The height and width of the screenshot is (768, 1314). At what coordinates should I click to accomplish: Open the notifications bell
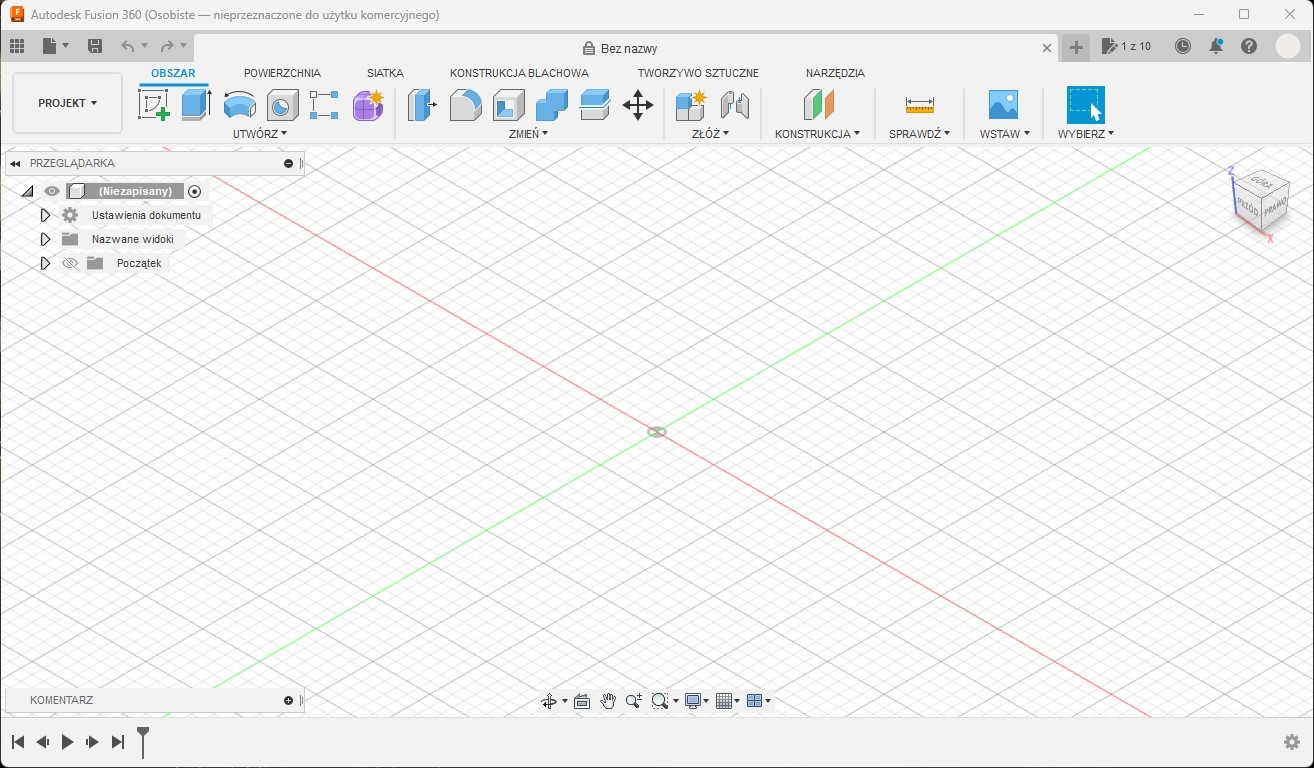[1216, 46]
